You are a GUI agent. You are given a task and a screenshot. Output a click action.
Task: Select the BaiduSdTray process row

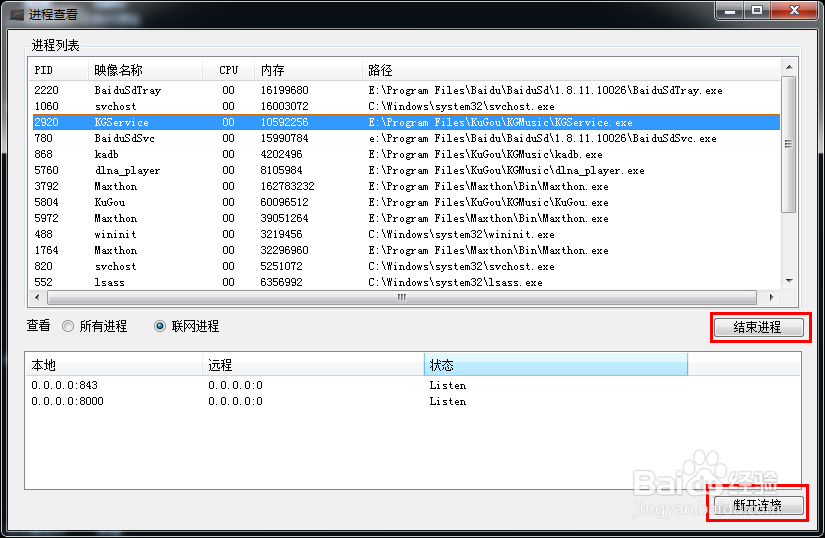pos(406,90)
